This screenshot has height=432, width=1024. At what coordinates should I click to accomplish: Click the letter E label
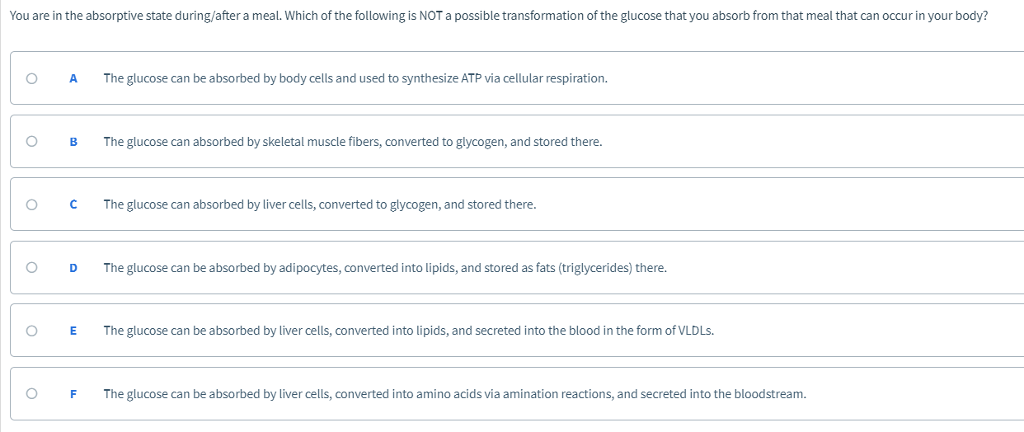(73, 331)
